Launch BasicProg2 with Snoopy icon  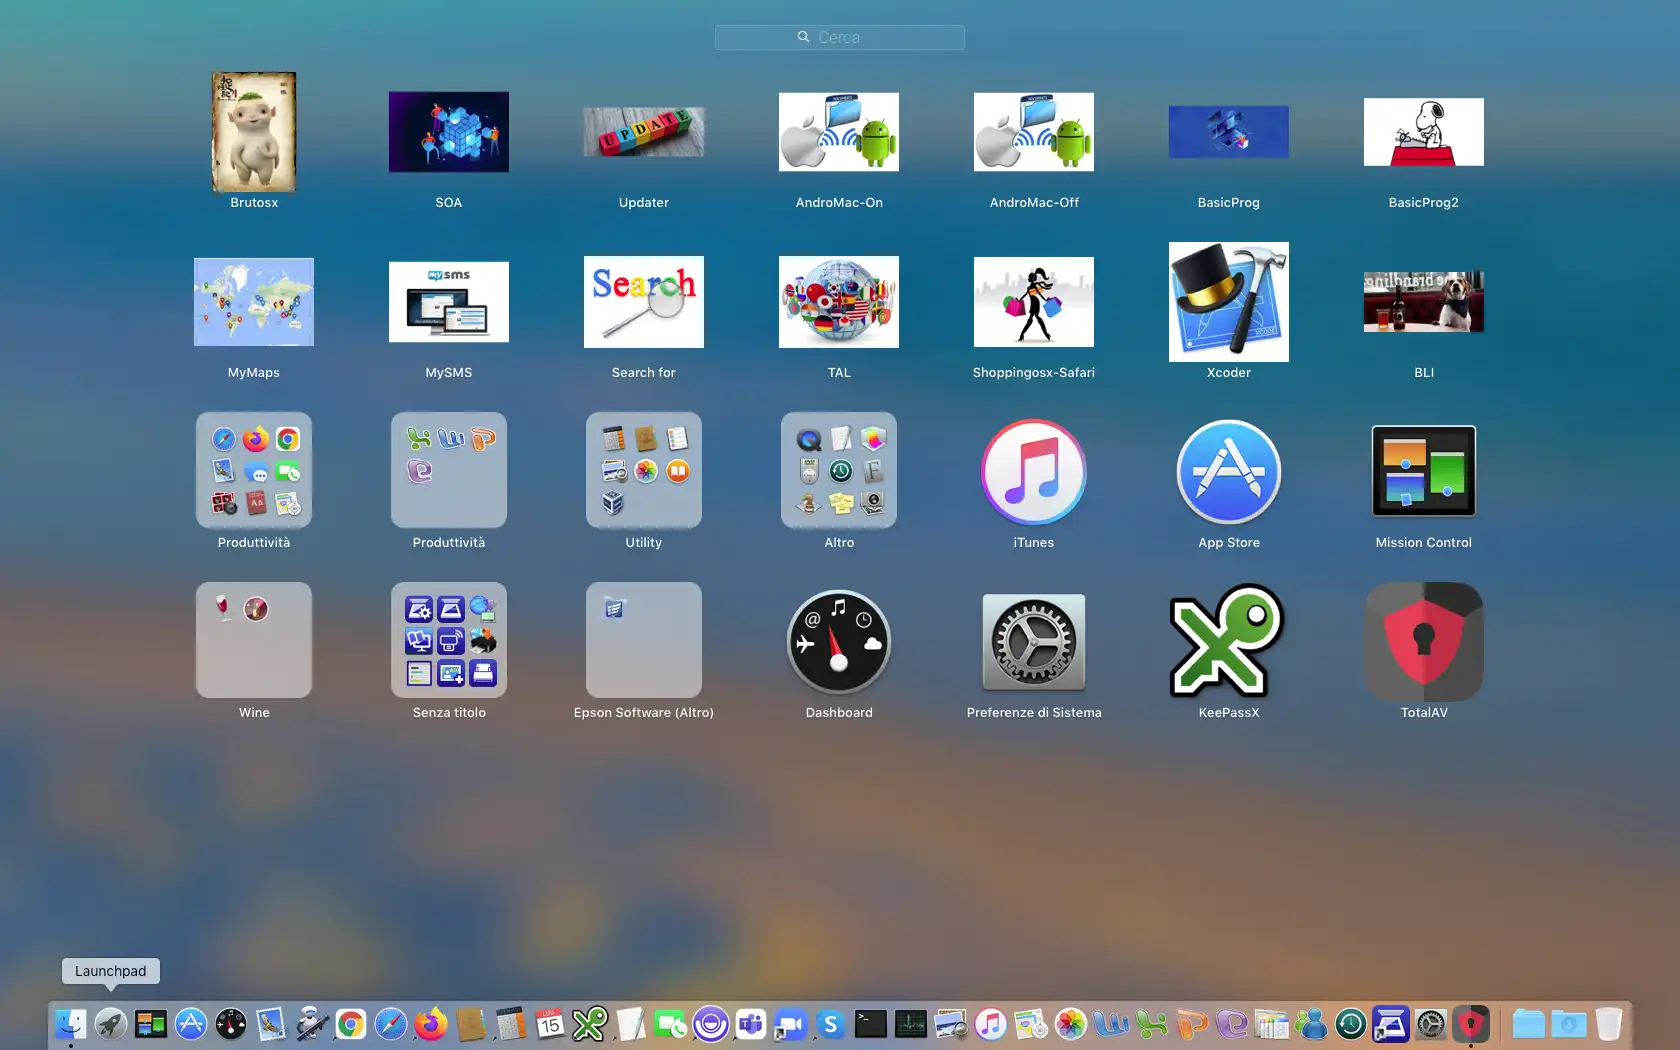(x=1424, y=132)
